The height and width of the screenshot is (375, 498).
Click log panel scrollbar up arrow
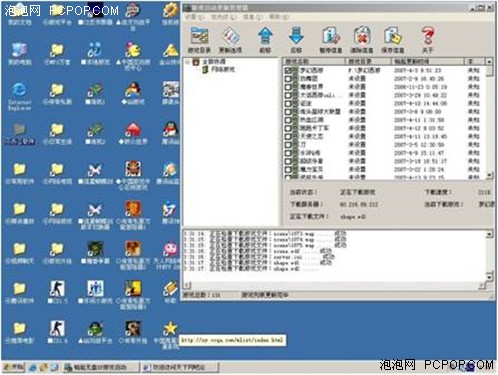489,235
